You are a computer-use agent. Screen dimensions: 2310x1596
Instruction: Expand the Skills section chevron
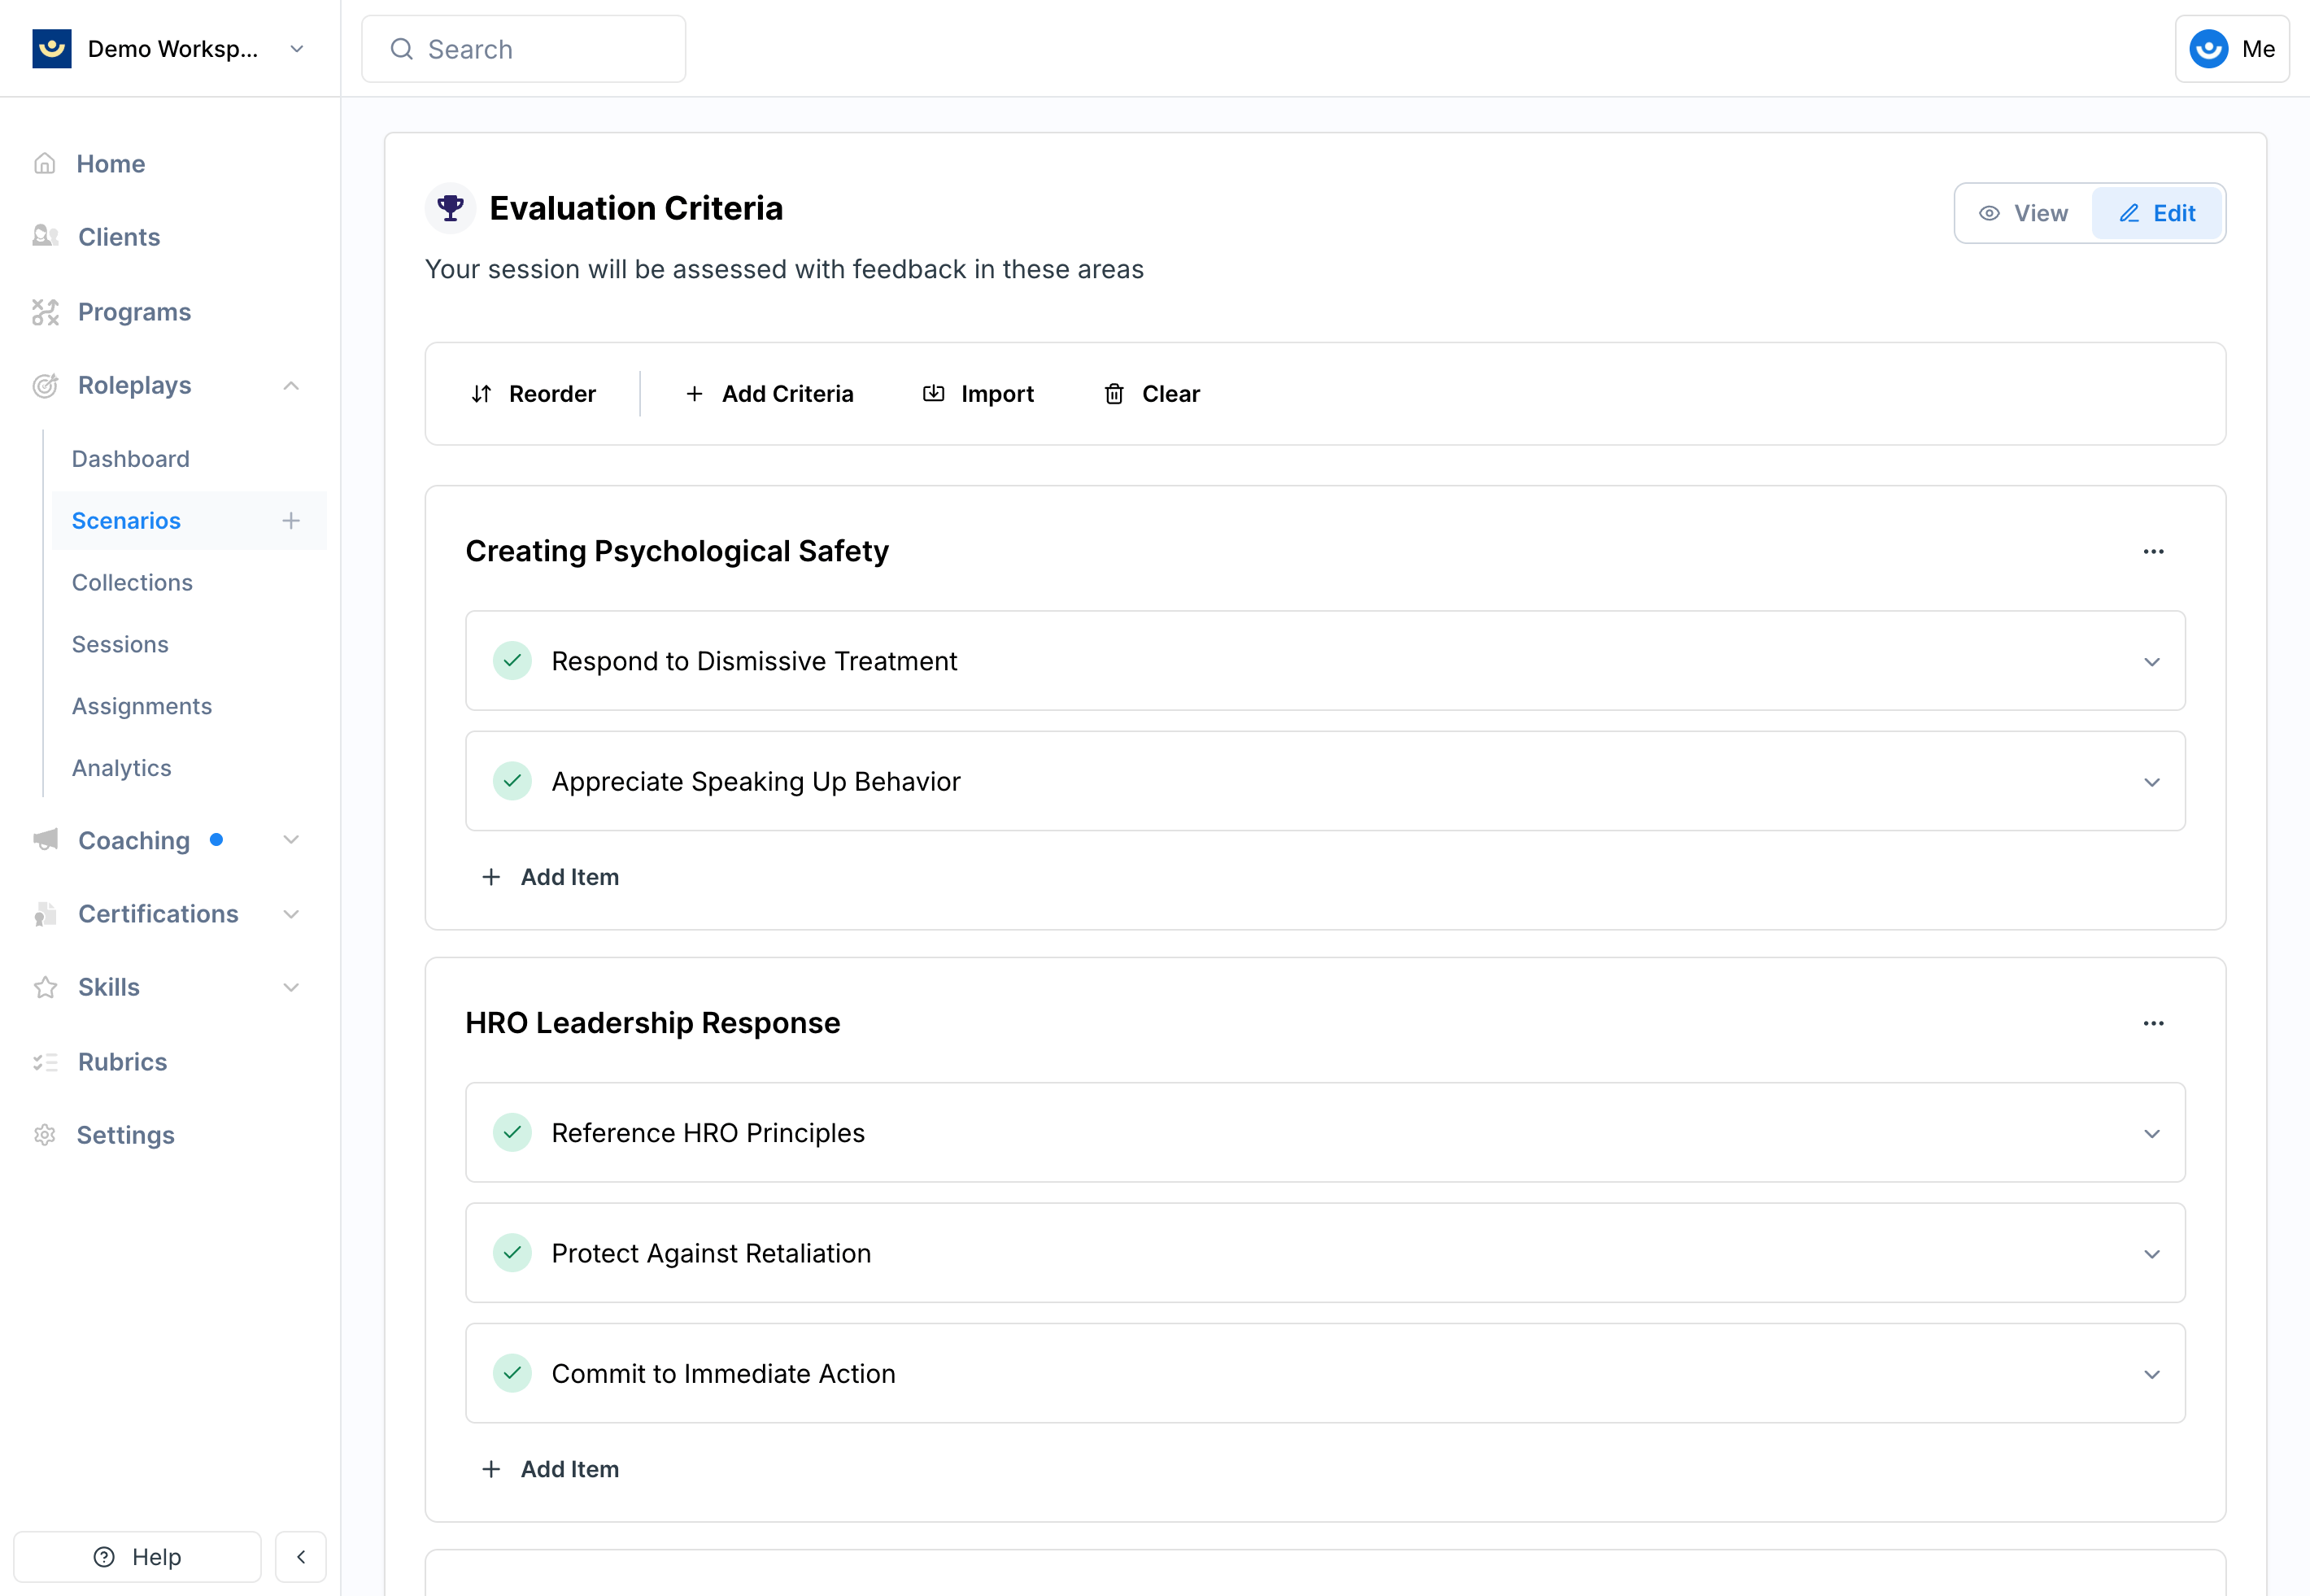pyautogui.click(x=291, y=987)
